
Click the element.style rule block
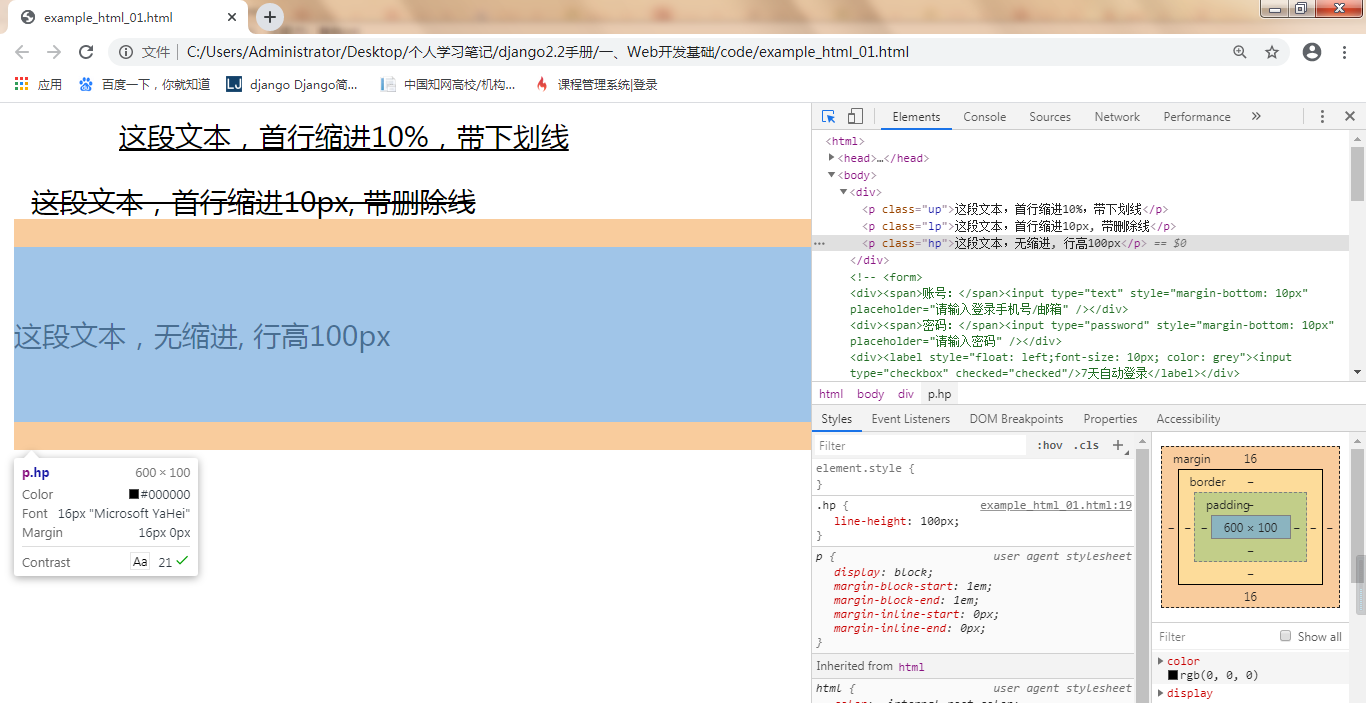pyautogui.click(x=972, y=476)
